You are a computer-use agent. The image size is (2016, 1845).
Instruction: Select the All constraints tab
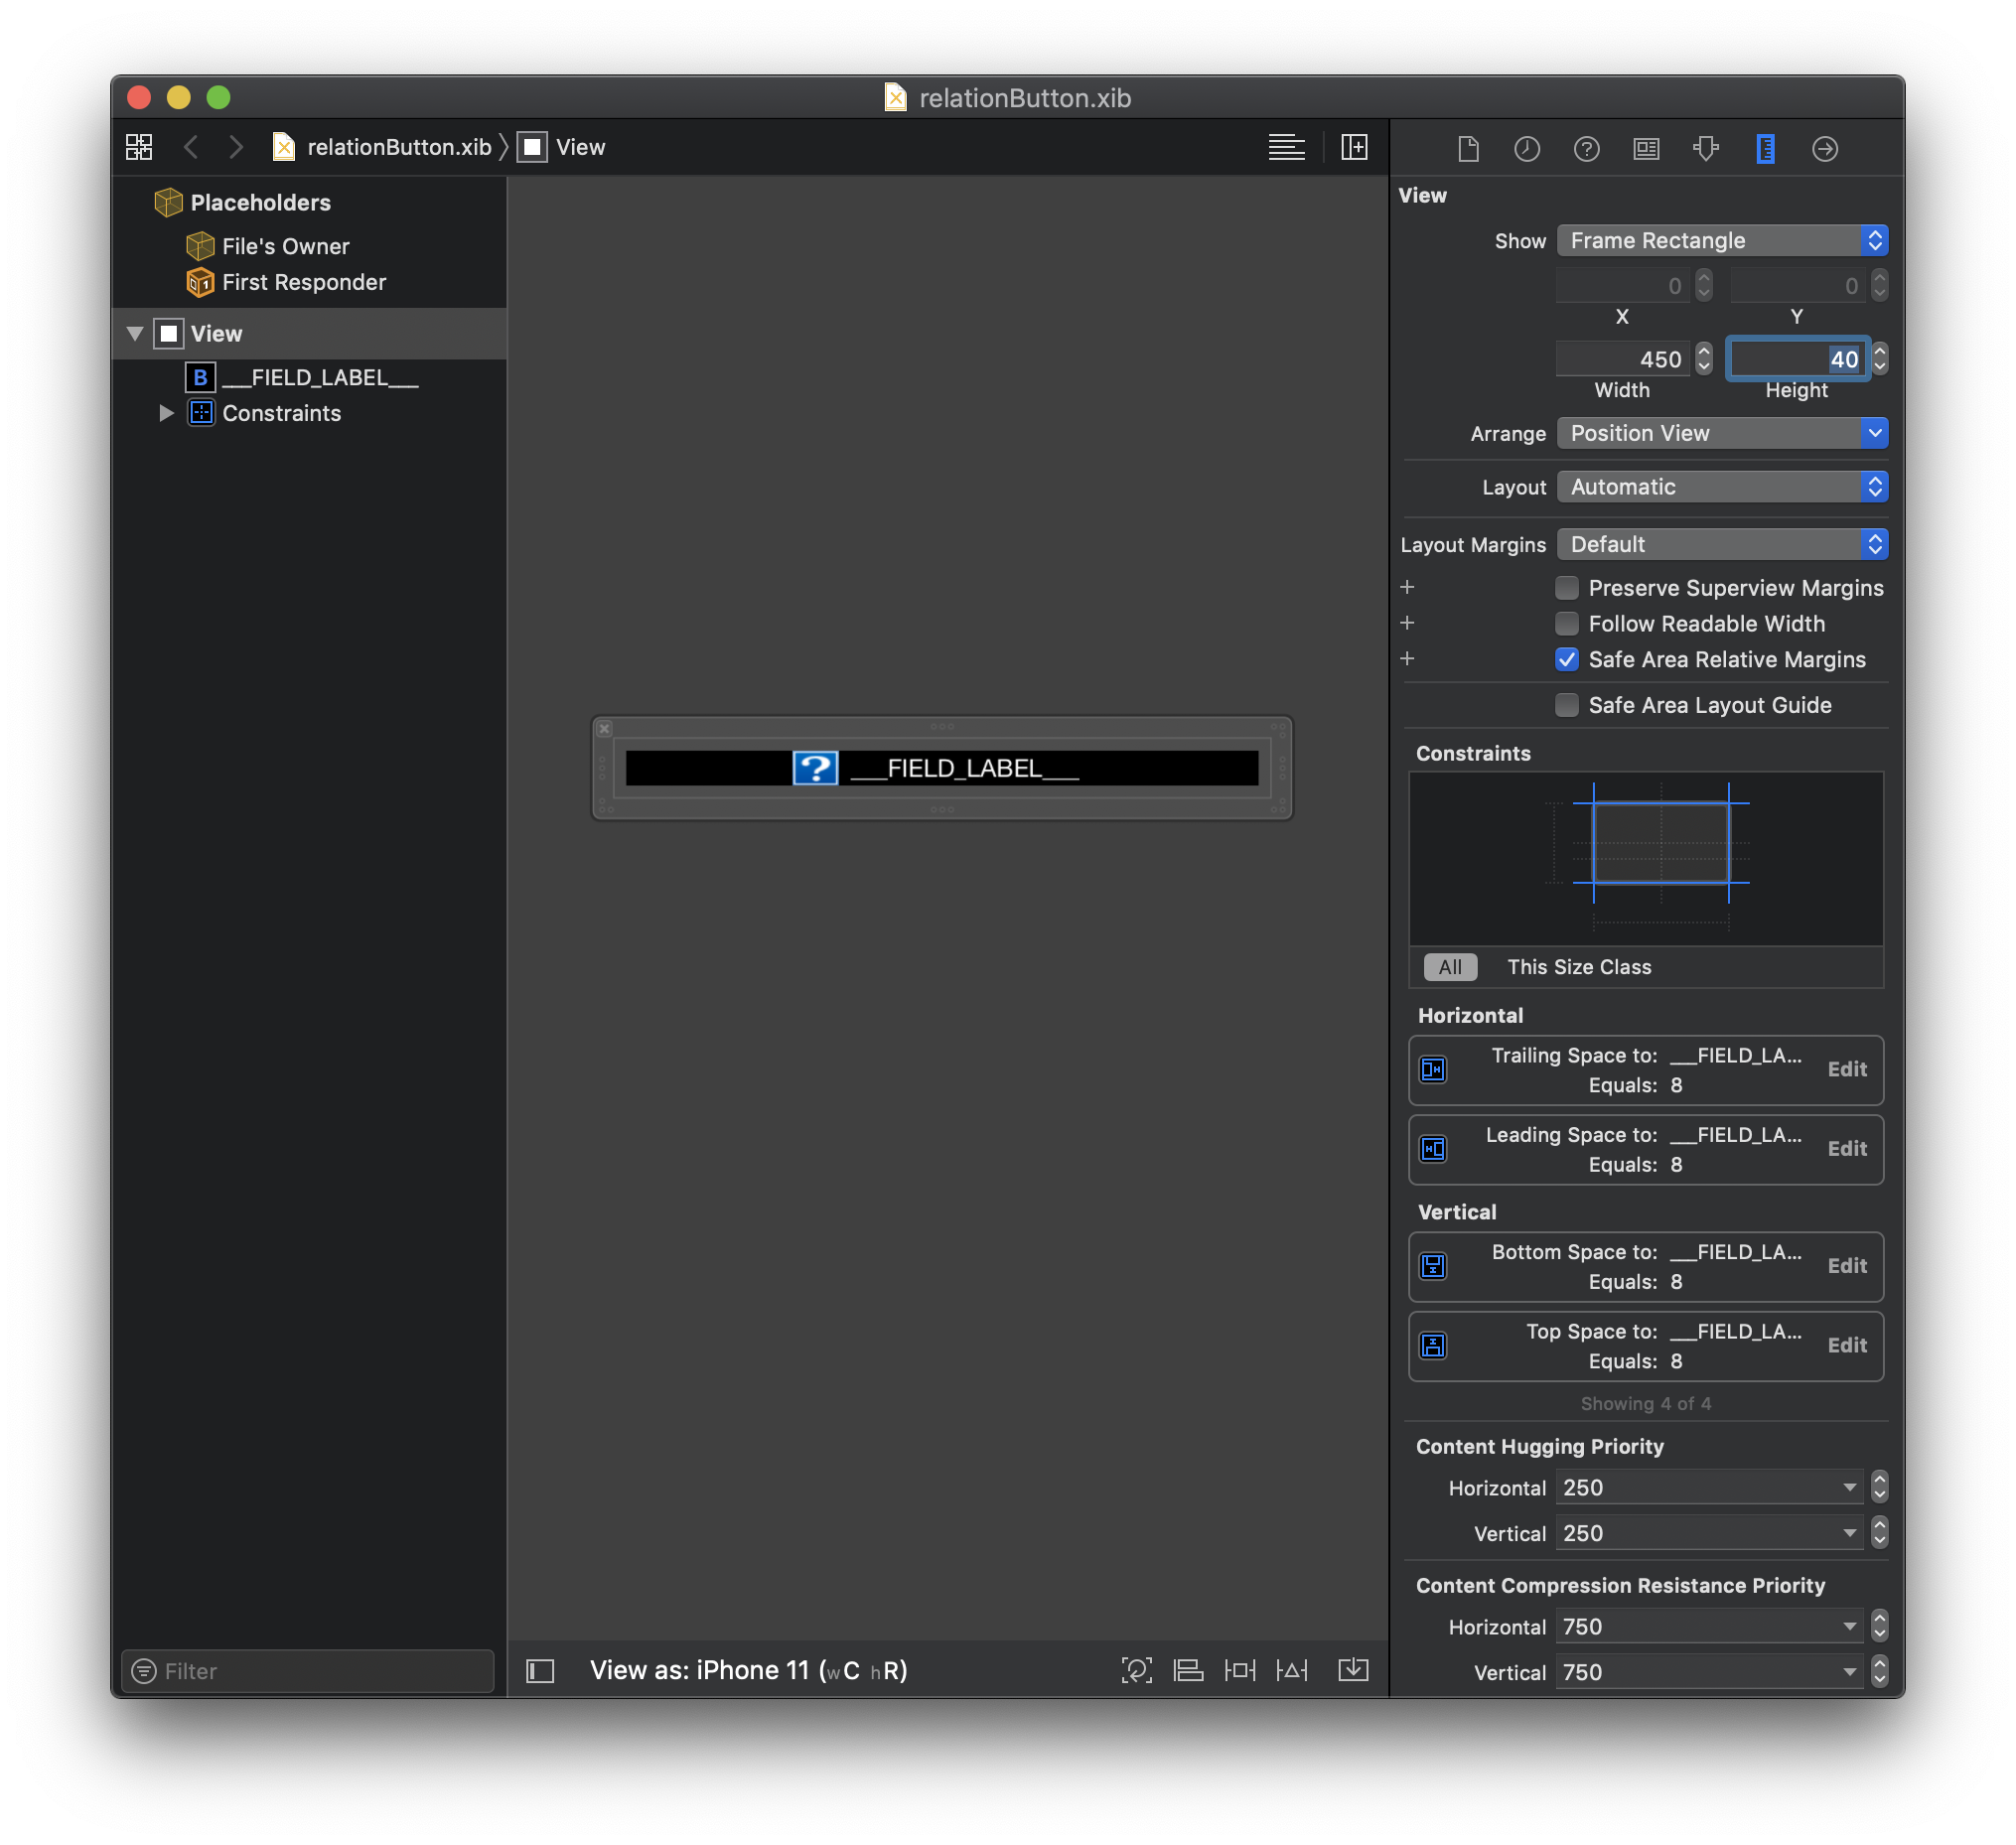tap(1447, 965)
